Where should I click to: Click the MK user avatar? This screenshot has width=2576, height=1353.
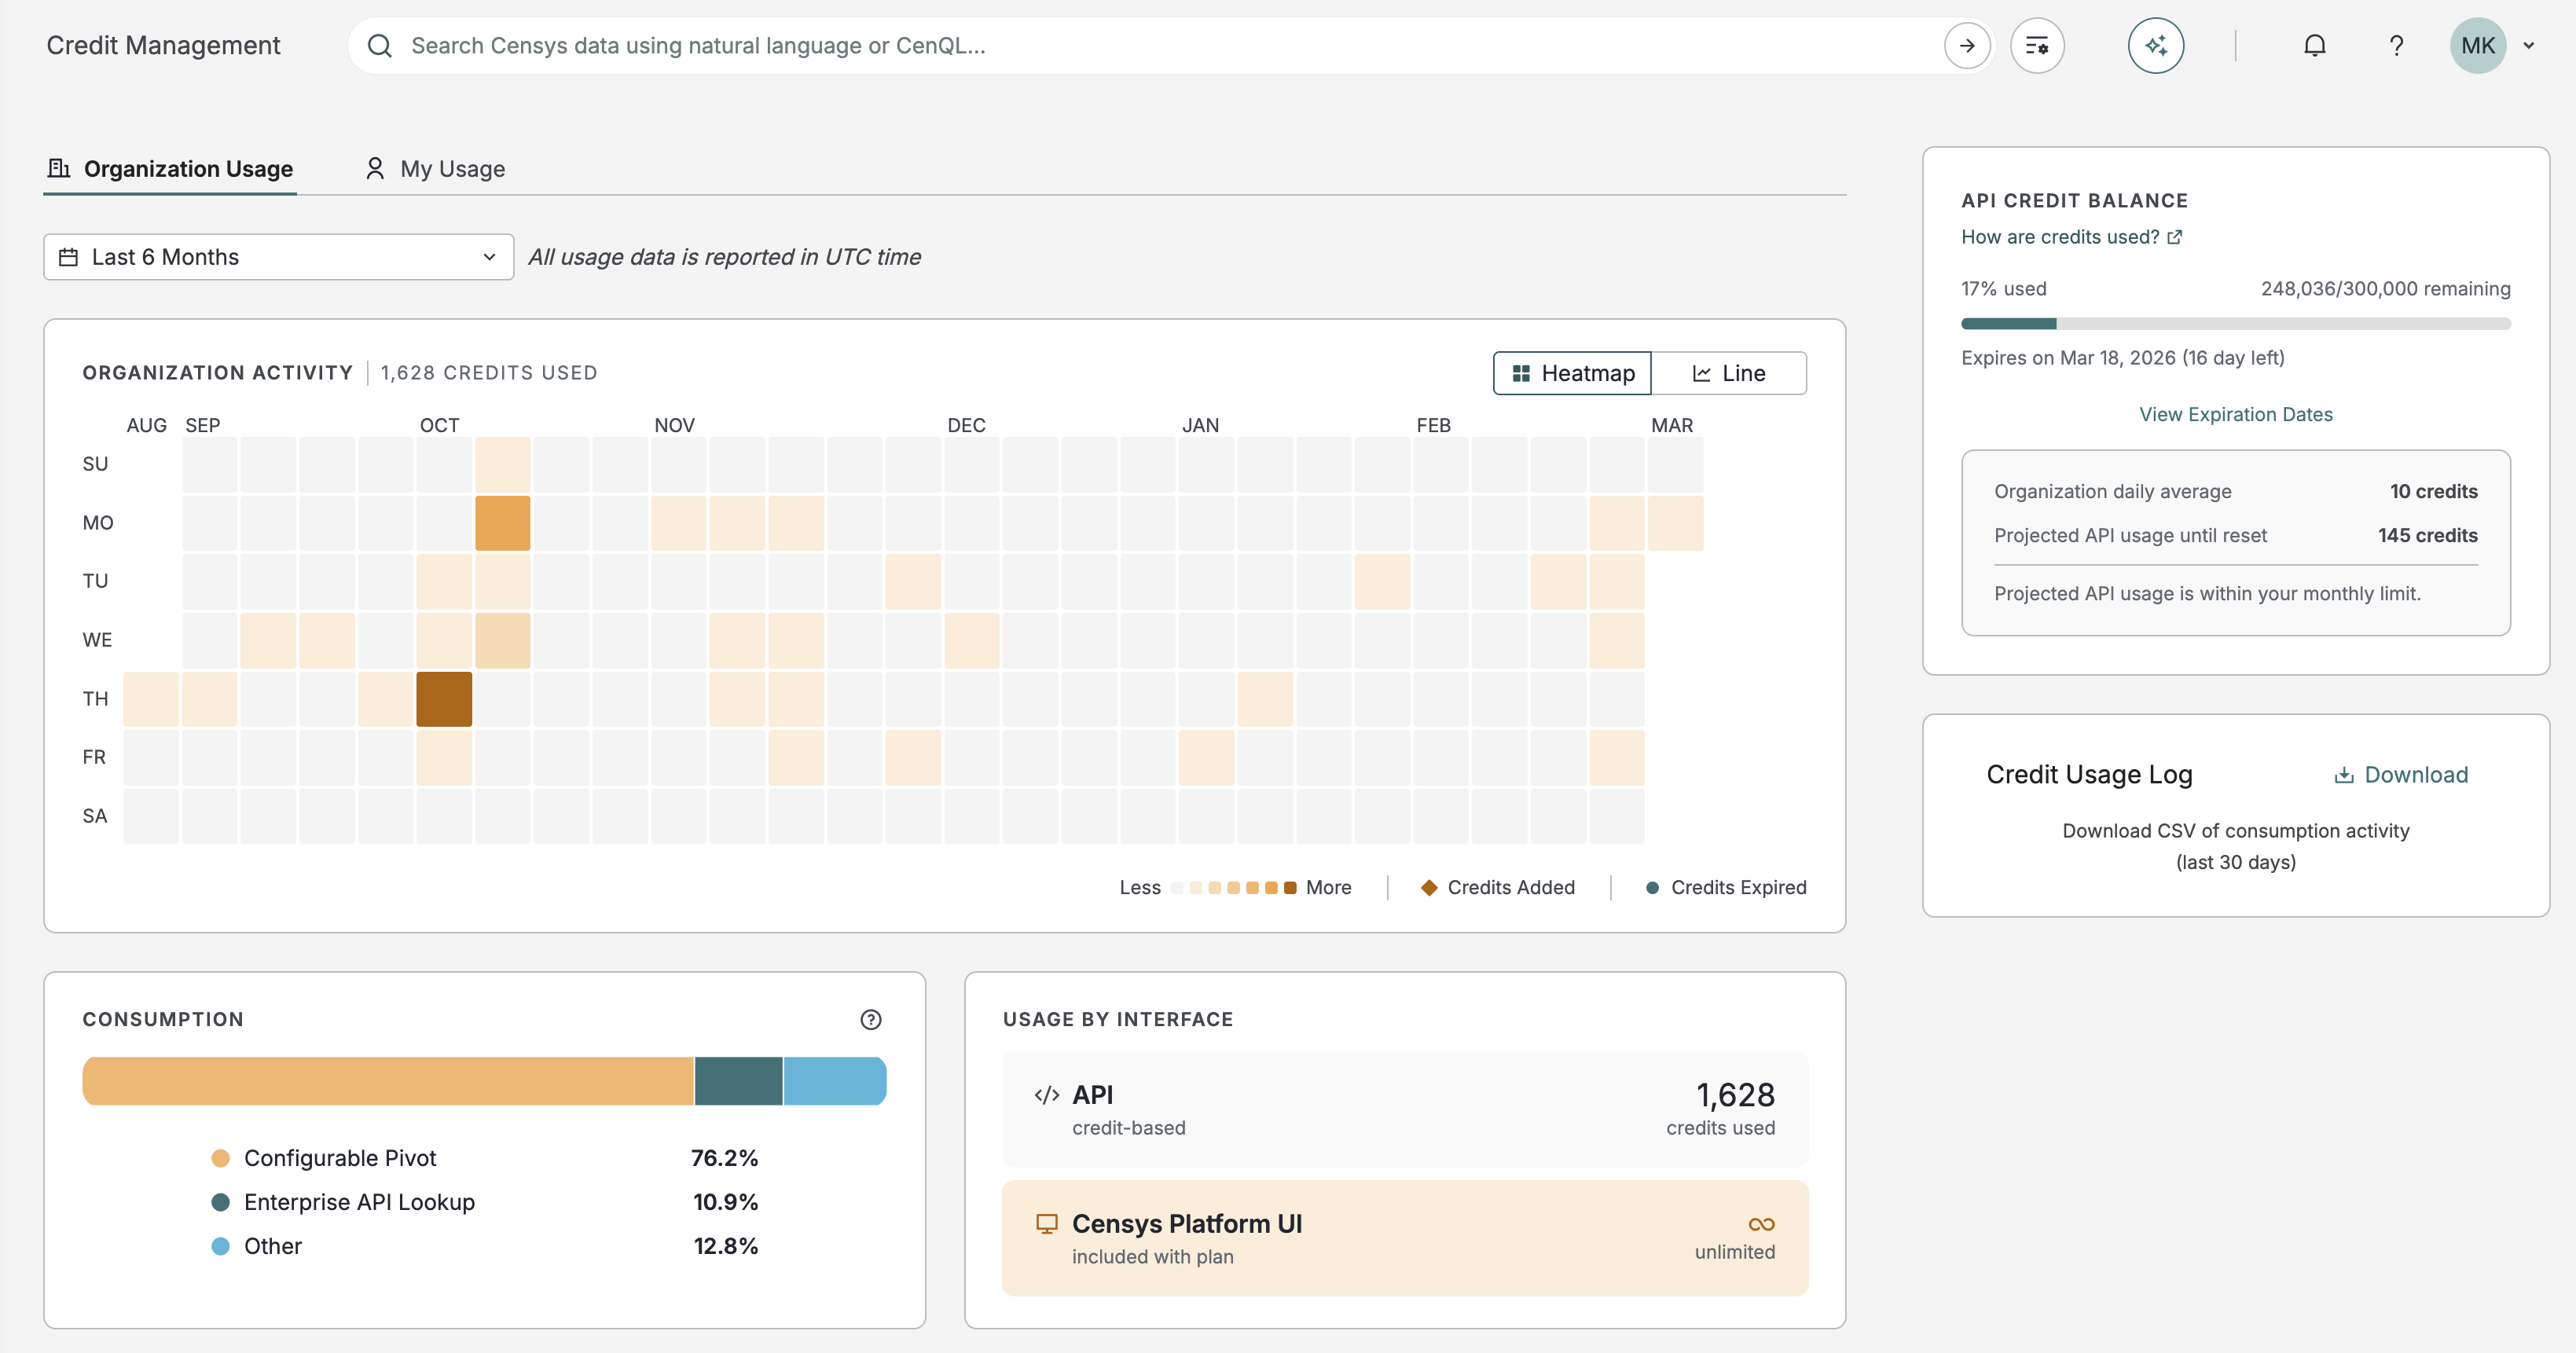2477,46
